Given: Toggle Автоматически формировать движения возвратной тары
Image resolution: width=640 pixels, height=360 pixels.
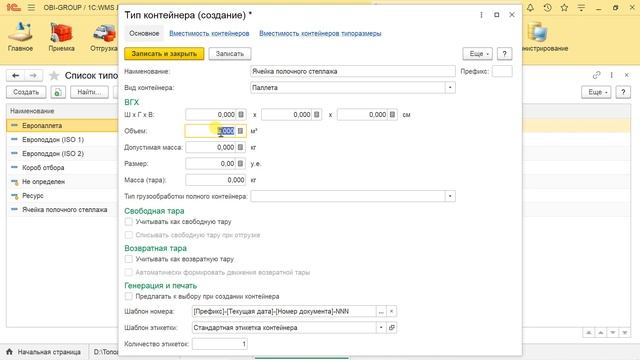Looking at the screenshot, I should pos(129,272).
